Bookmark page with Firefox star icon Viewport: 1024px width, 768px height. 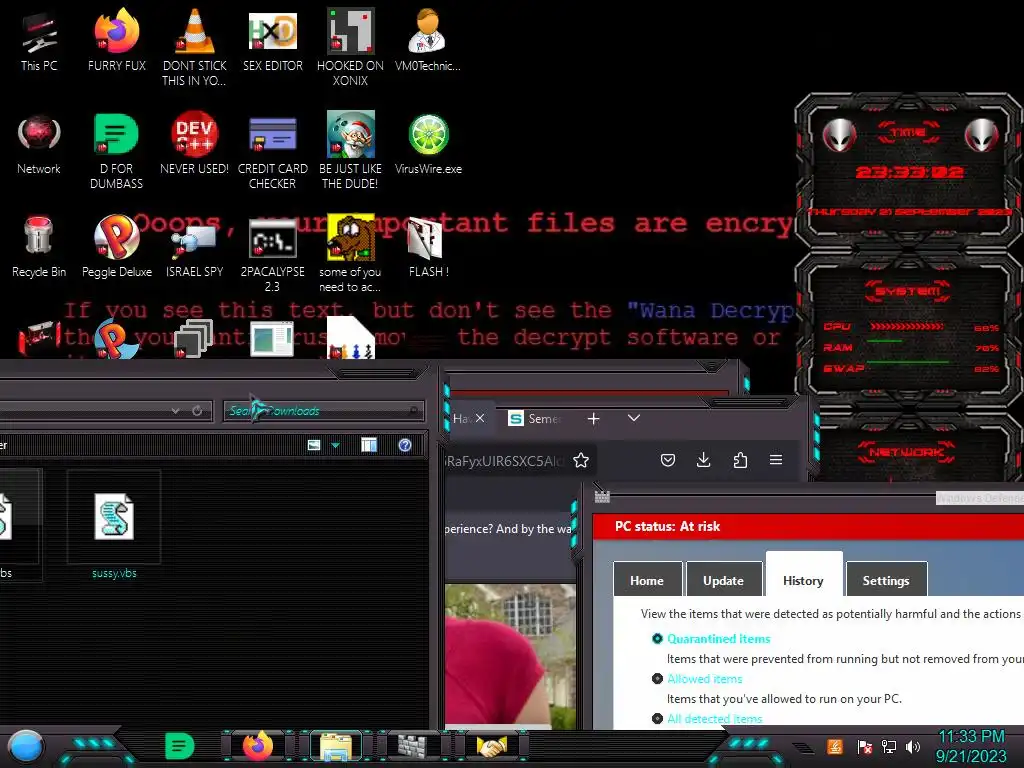(x=581, y=460)
